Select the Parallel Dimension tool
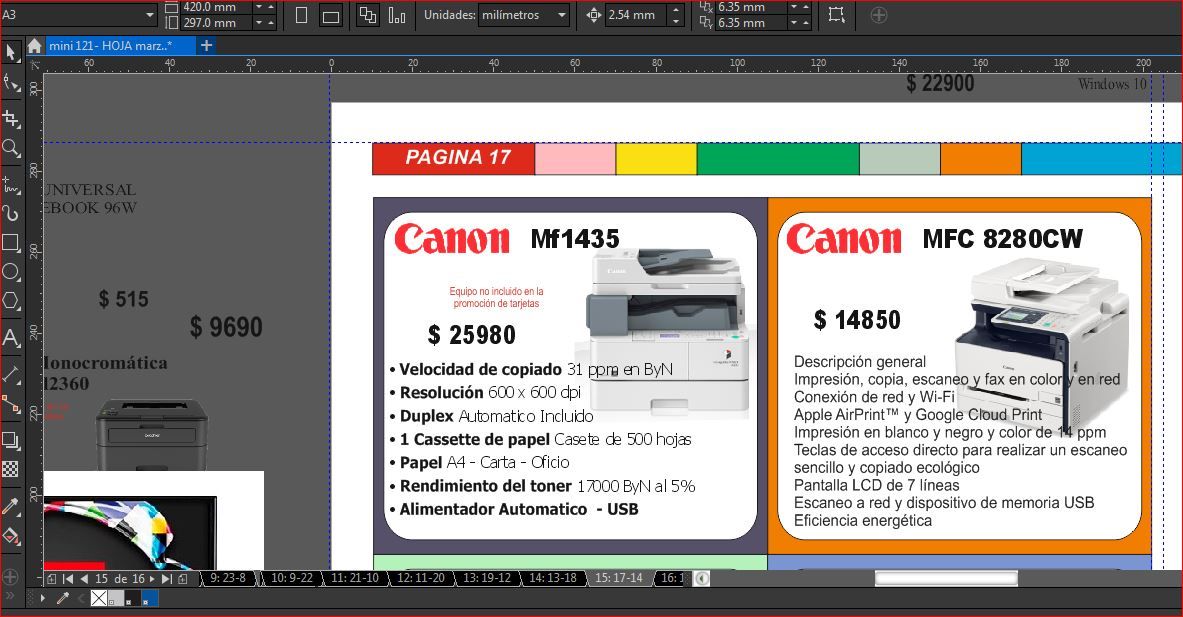 [11, 374]
